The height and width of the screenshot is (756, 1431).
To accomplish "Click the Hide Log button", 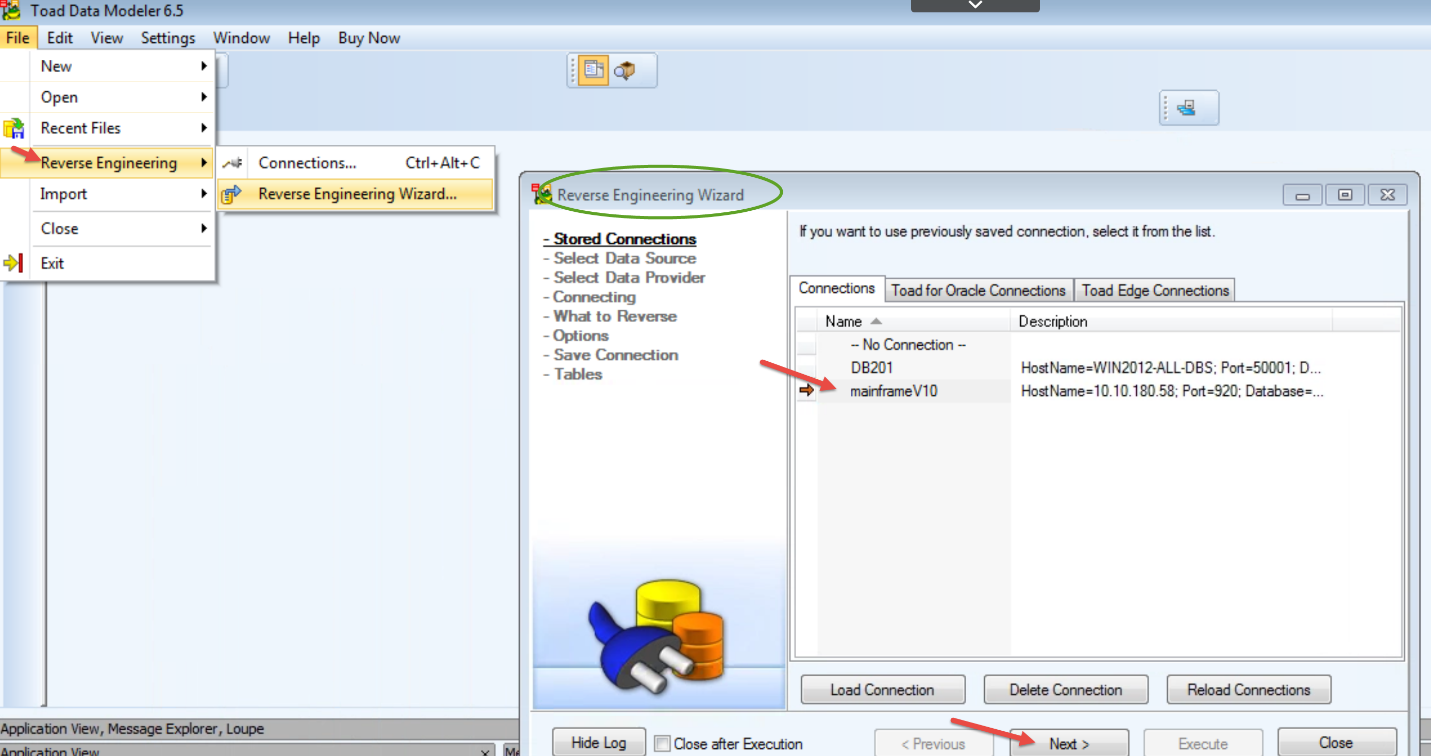I will pyautogui.click(x=599, y=742).
